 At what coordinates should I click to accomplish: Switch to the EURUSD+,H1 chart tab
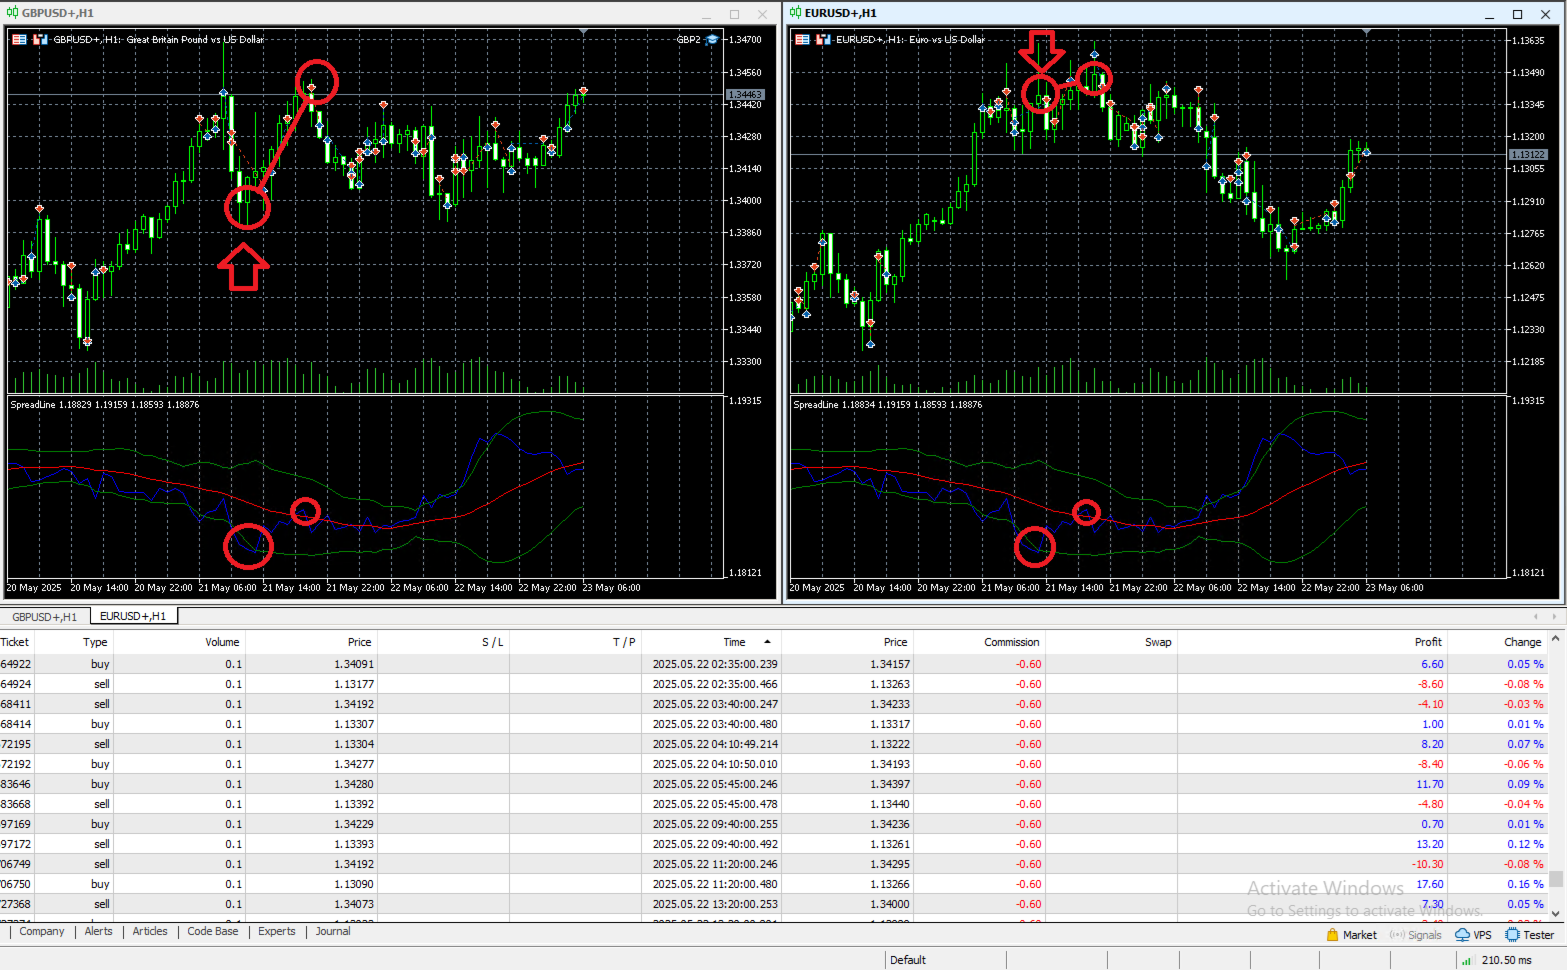point(133,616)
